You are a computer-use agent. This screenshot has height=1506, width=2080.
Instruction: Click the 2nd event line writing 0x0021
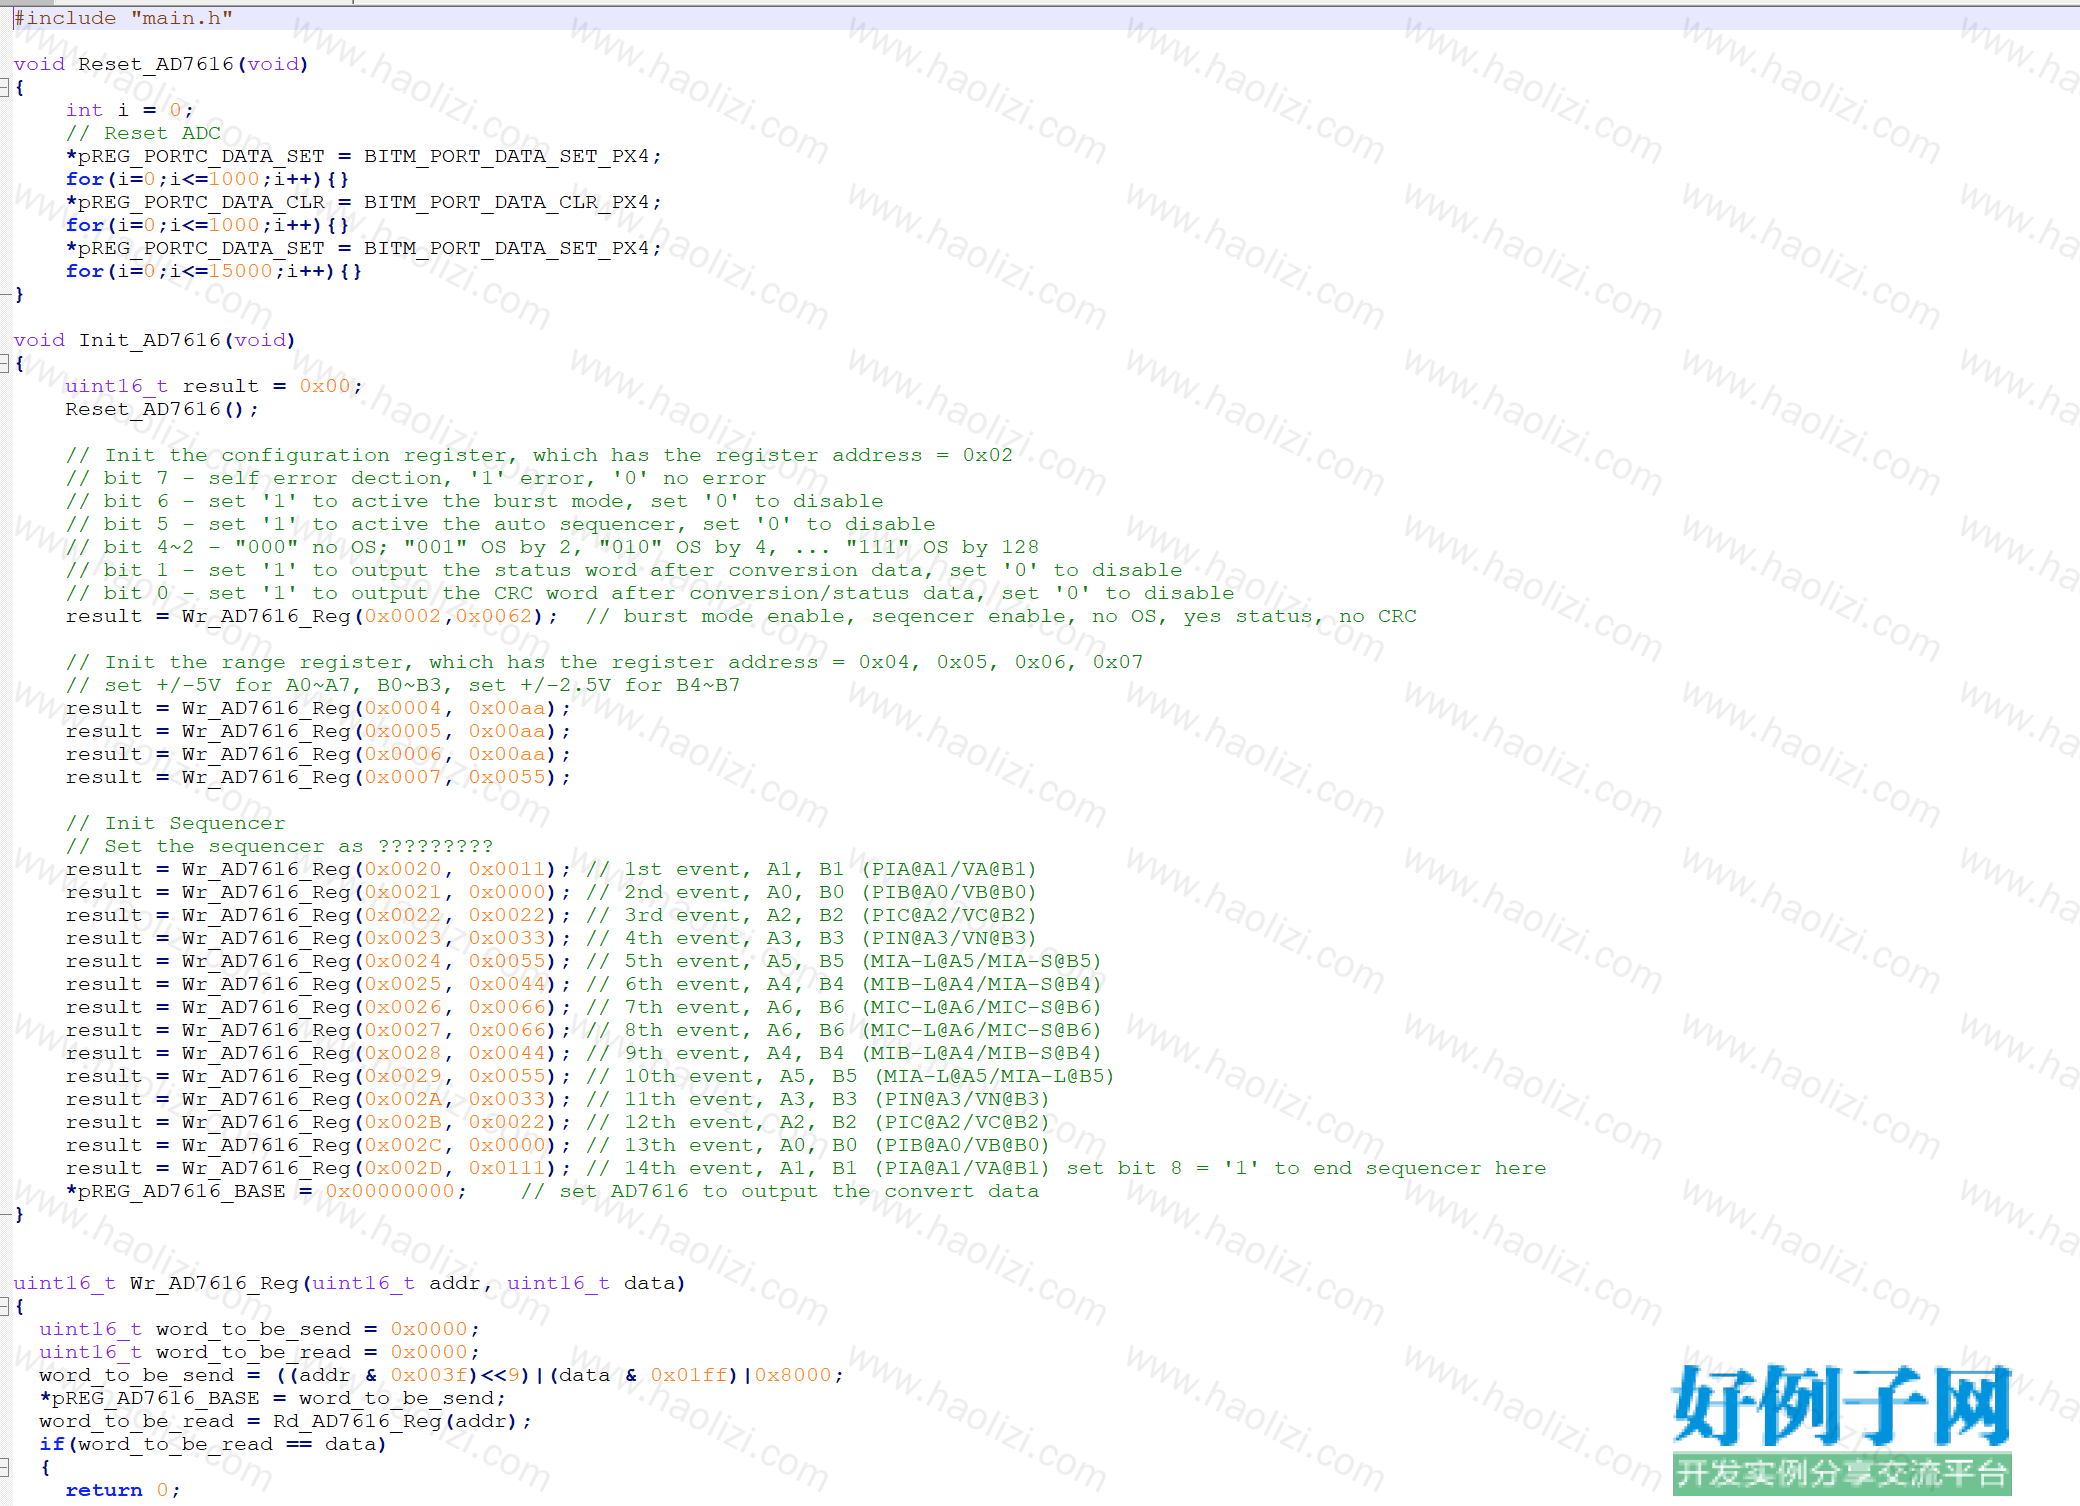551,892
